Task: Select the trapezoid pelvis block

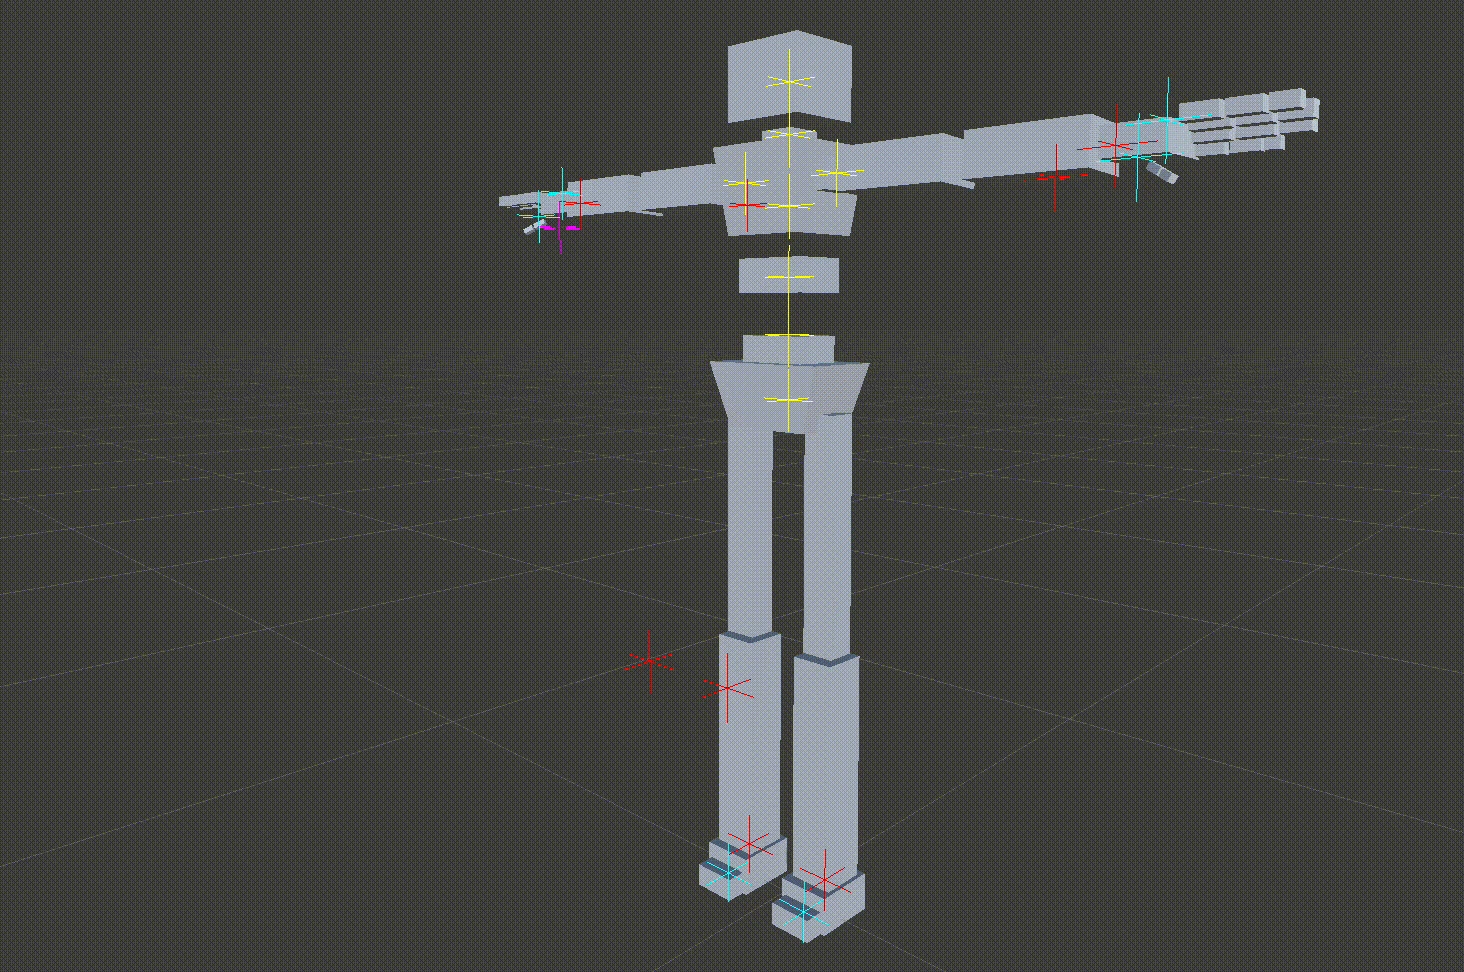Action: pos(790,397)
